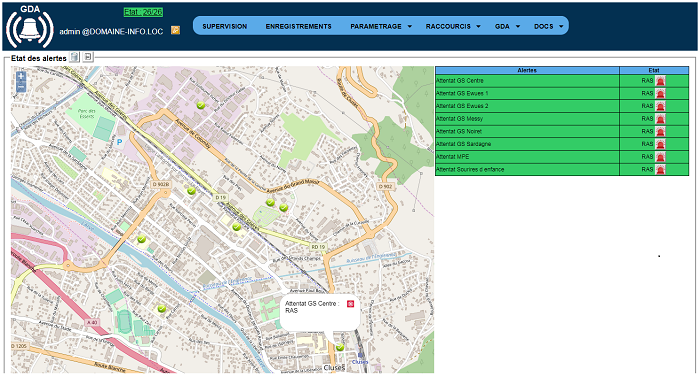Click green marker nearest the stadium fields

(162, 308)
